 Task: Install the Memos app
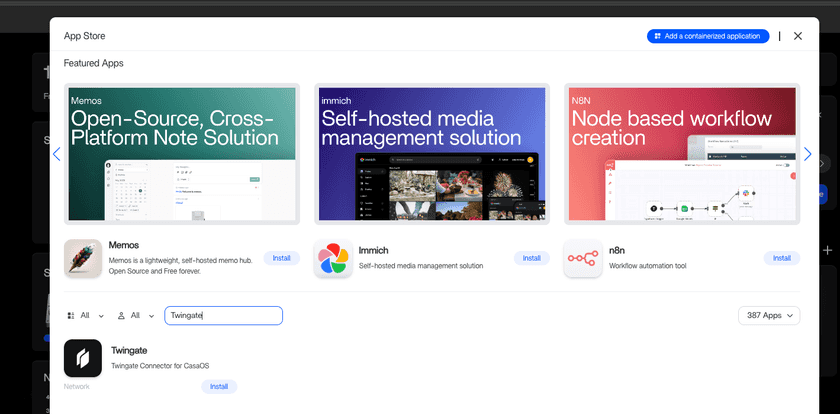pyautogui.click(x=281, y=258)
